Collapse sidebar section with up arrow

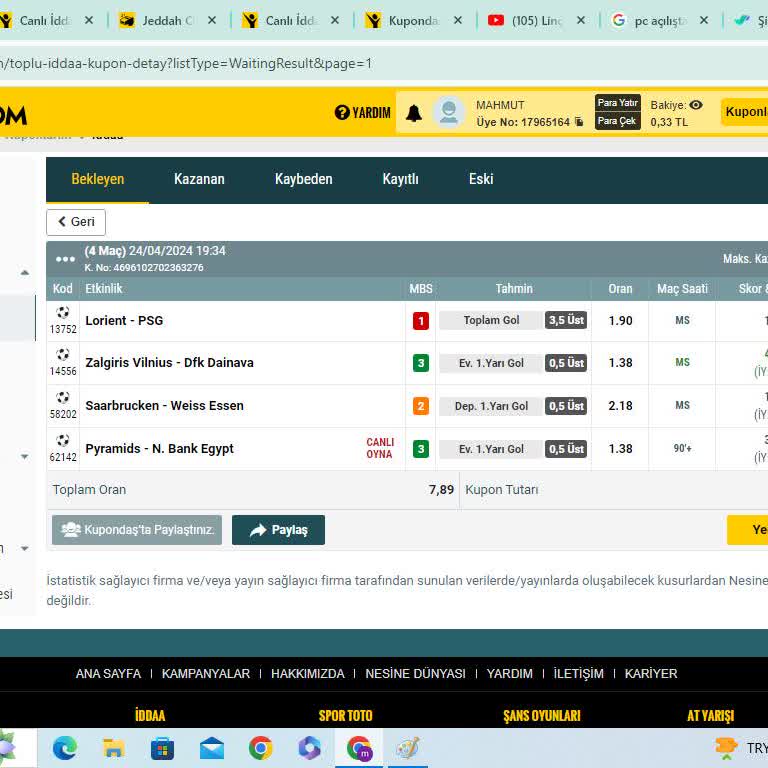pos(24,272)
